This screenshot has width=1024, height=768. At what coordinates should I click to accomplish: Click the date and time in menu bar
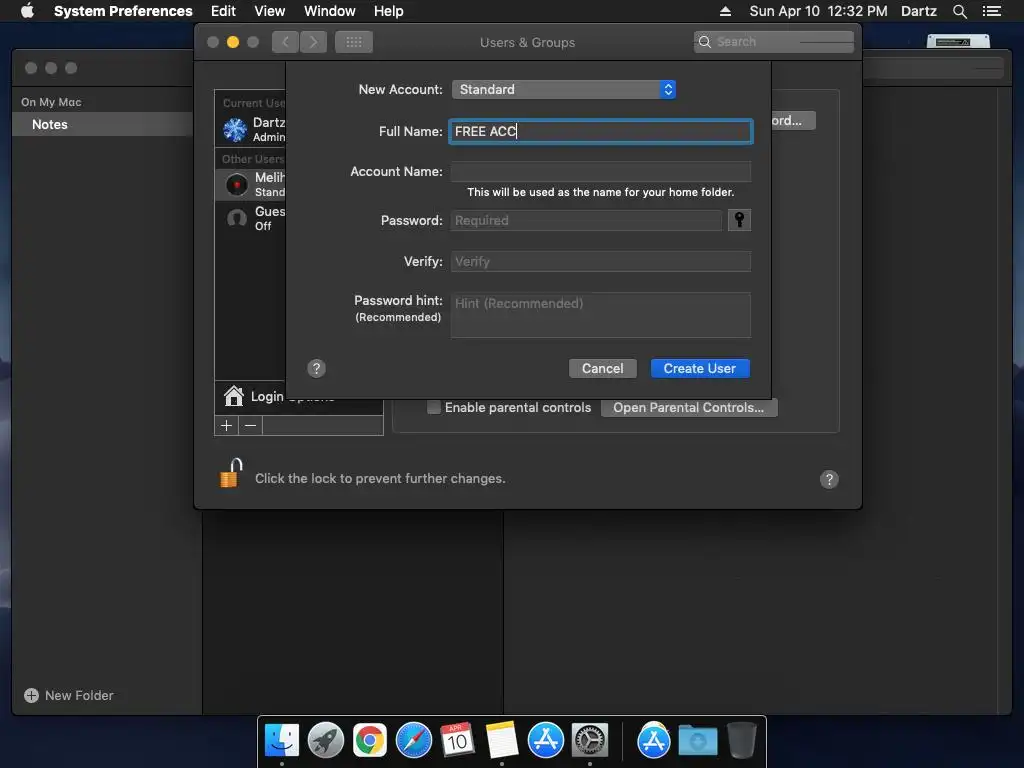818,11
